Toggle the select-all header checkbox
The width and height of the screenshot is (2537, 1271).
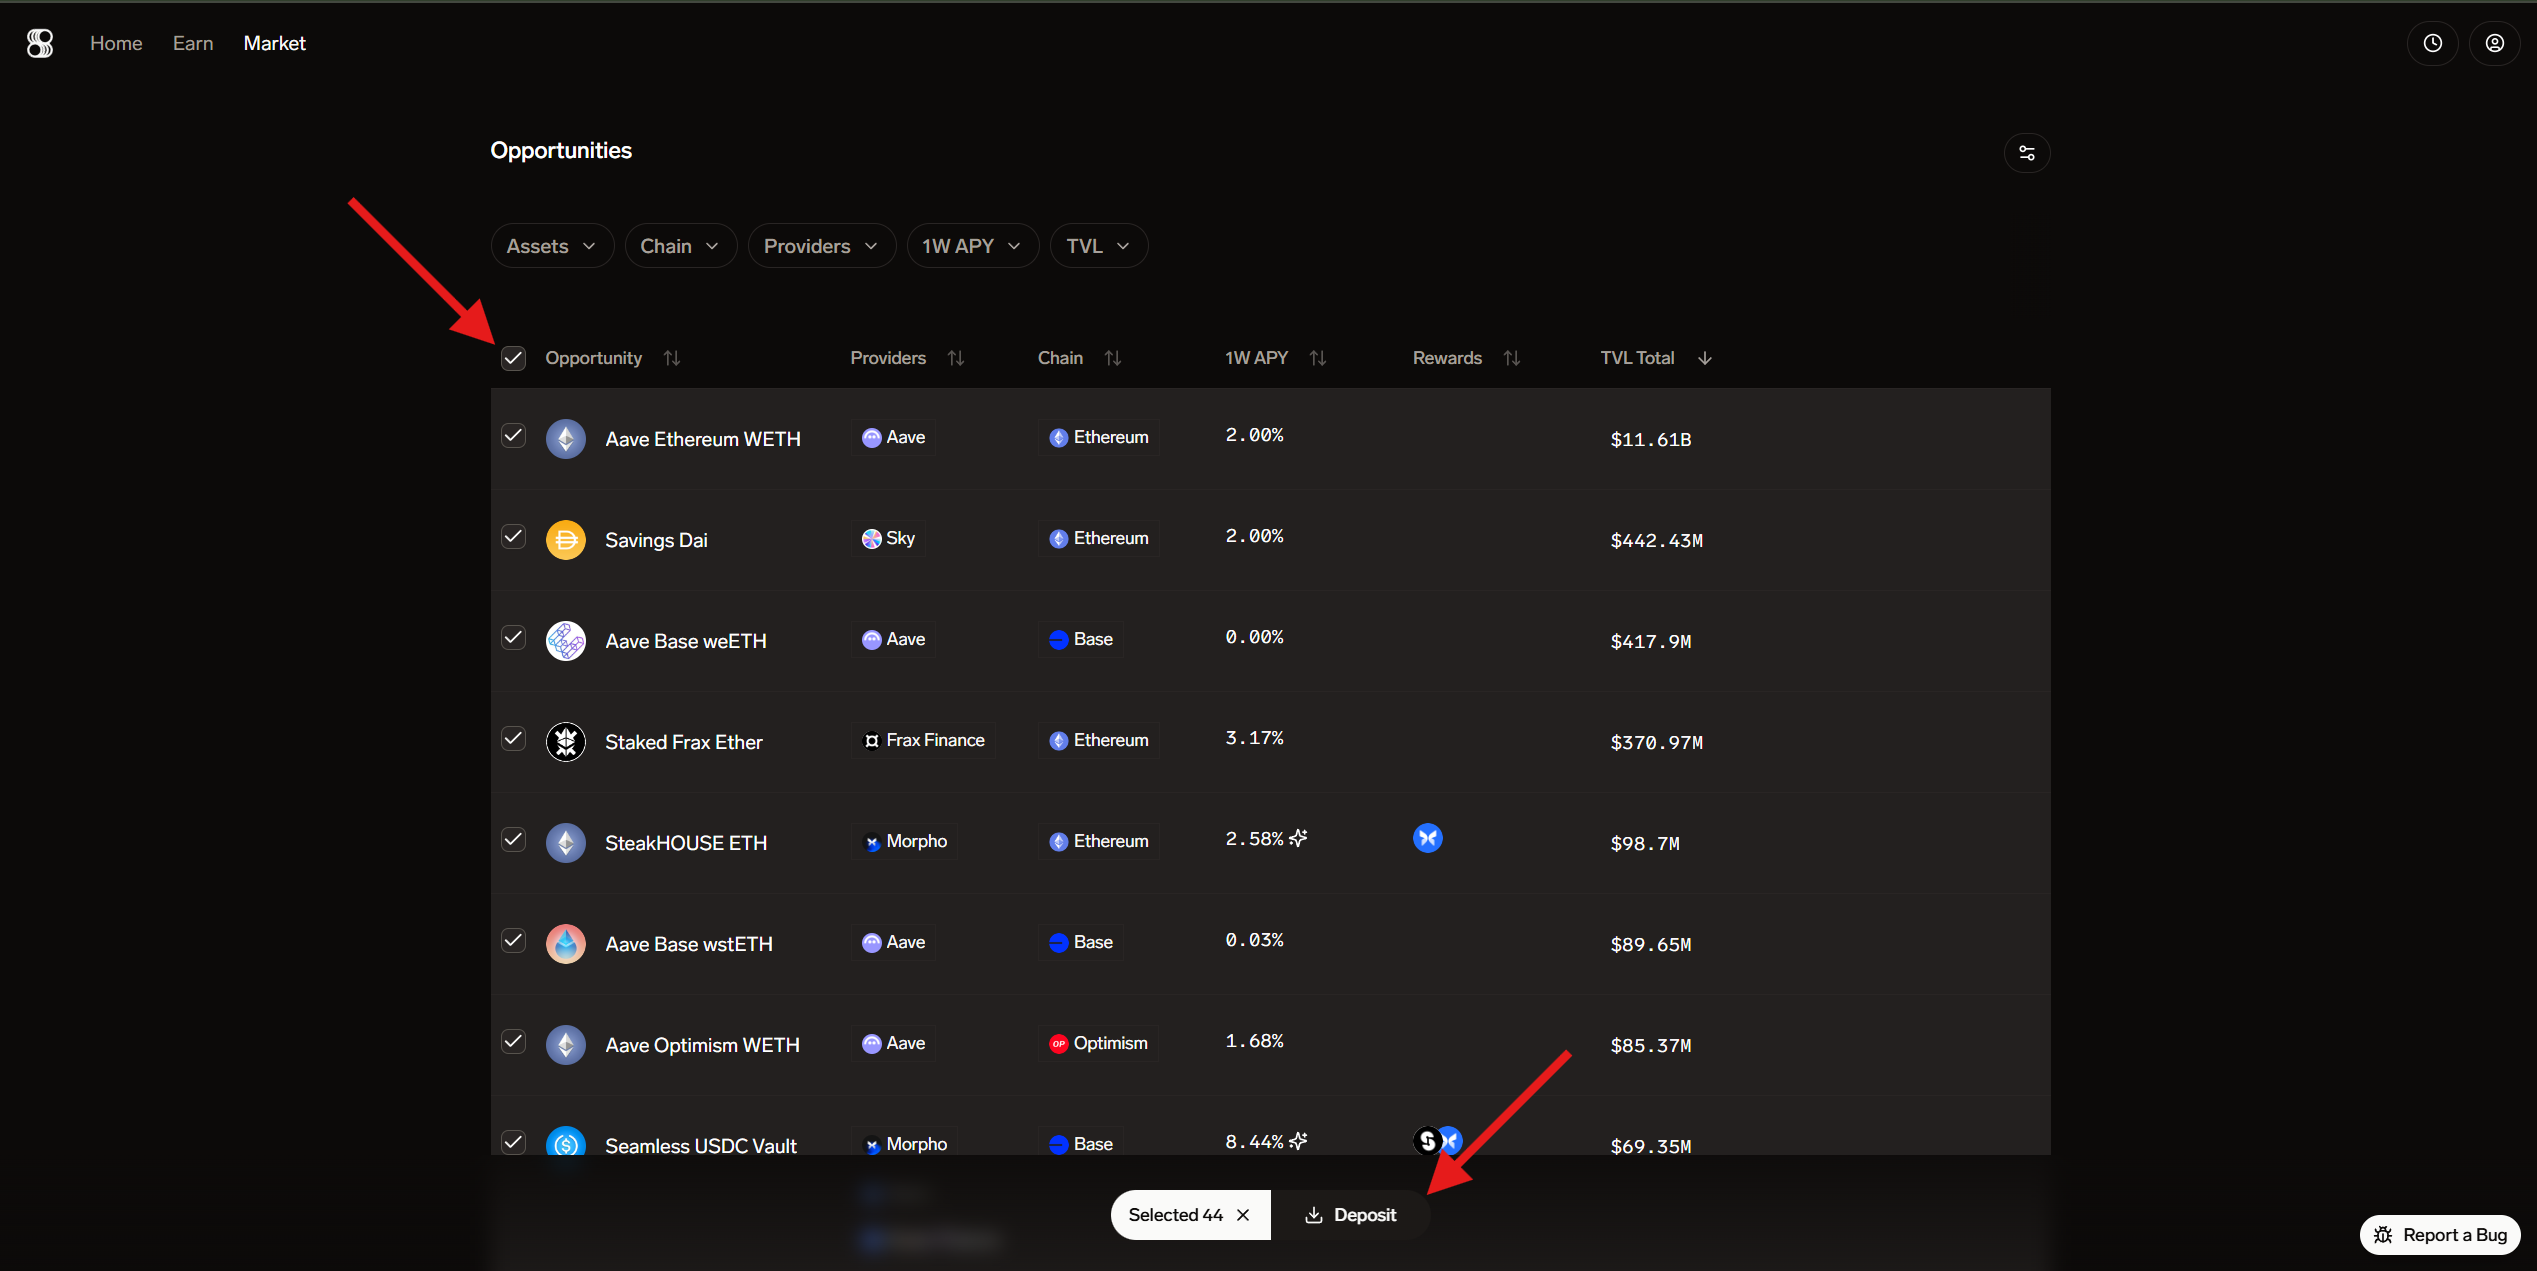[513, 358]
